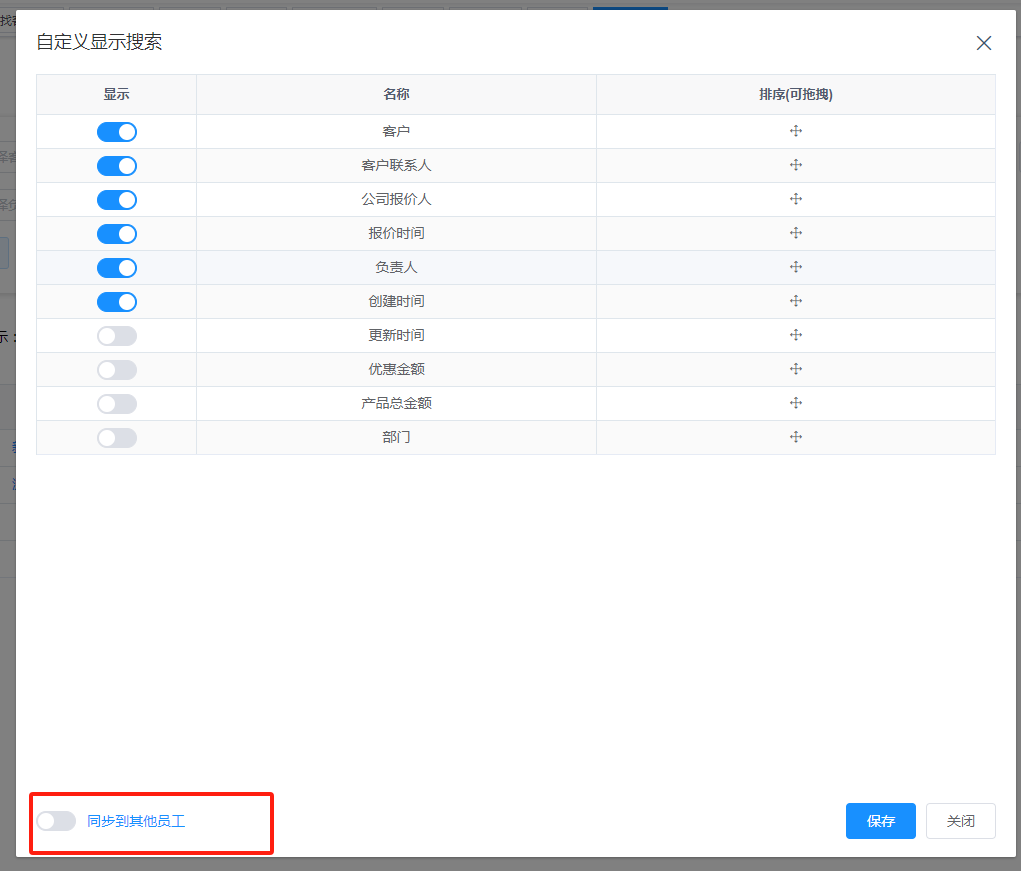The image size is (1021, 871).
Task: Click drag handle icon for 客户联系人 row
Action: (x=796, y=165)
